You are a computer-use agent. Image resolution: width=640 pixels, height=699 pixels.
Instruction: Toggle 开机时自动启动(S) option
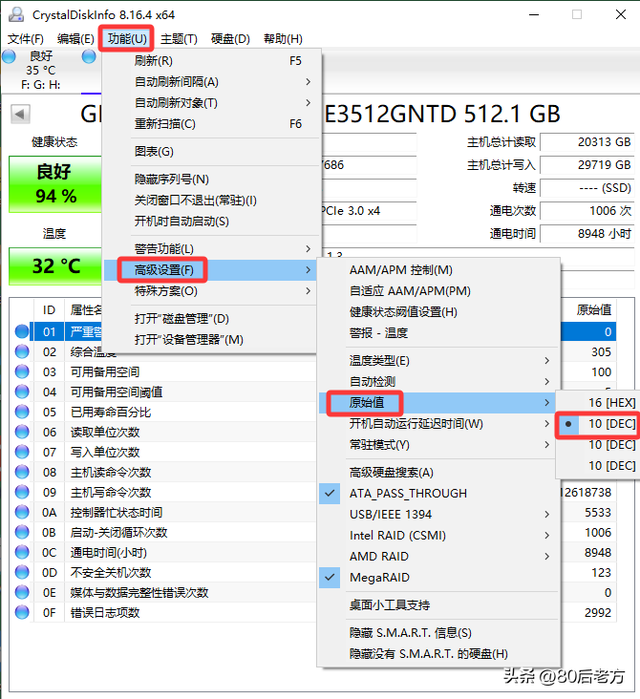click(x=210, y=221)
